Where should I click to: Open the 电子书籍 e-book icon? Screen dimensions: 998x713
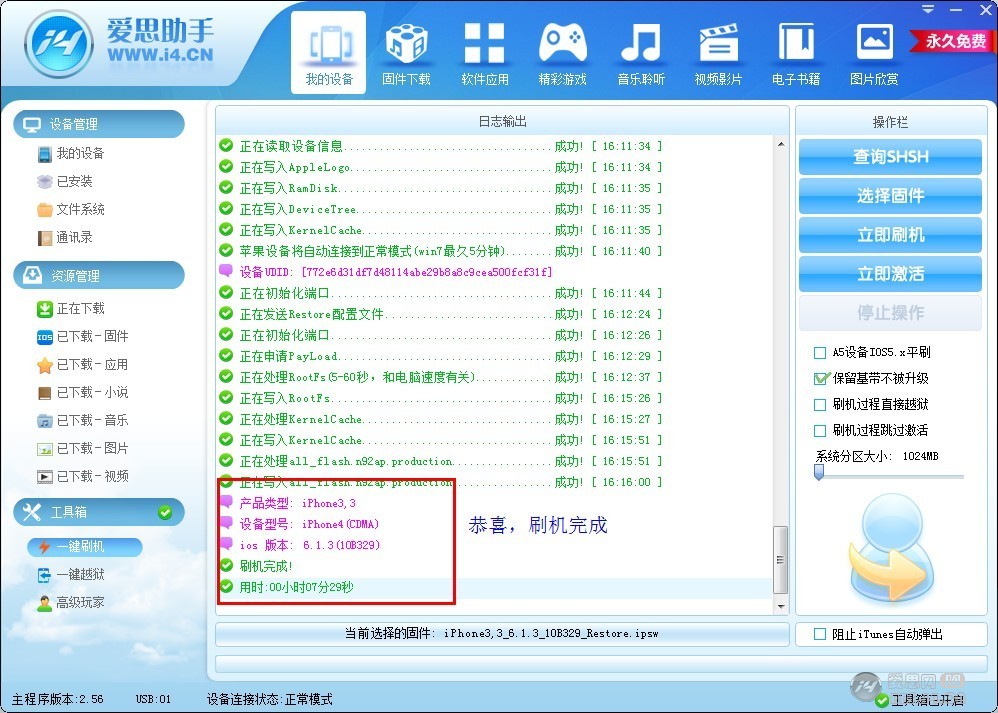(796, 45)
